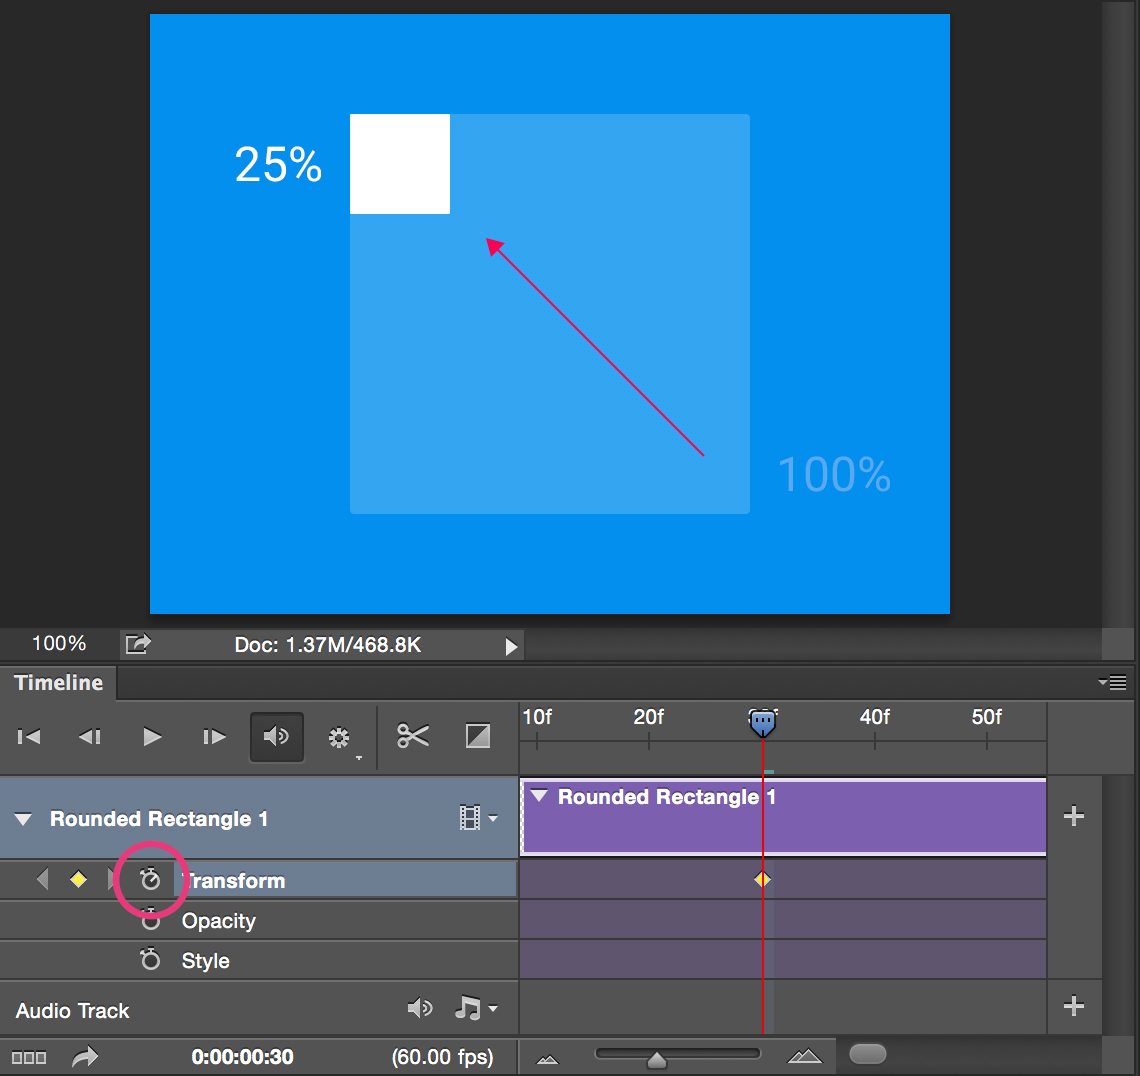
Task: Click the Render Video arrow icon
Action: [x=85, y=1057]
